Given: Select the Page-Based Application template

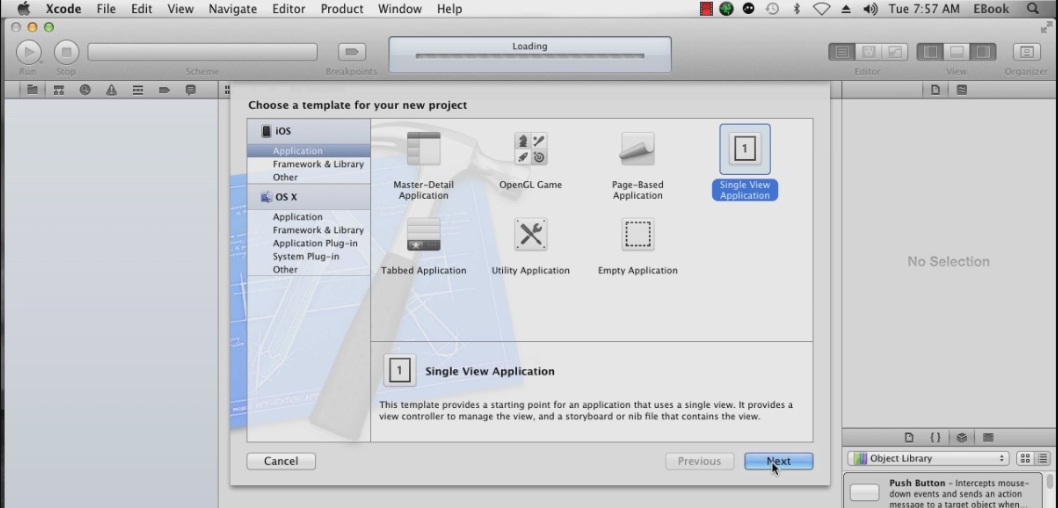Looking at the screenshot, I should 638,165.
